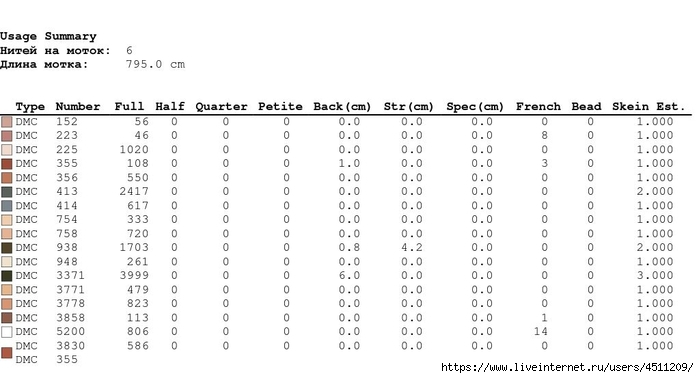
Task: Click the DMC 938 brown swatch
Action: click(x=7, y=247)
